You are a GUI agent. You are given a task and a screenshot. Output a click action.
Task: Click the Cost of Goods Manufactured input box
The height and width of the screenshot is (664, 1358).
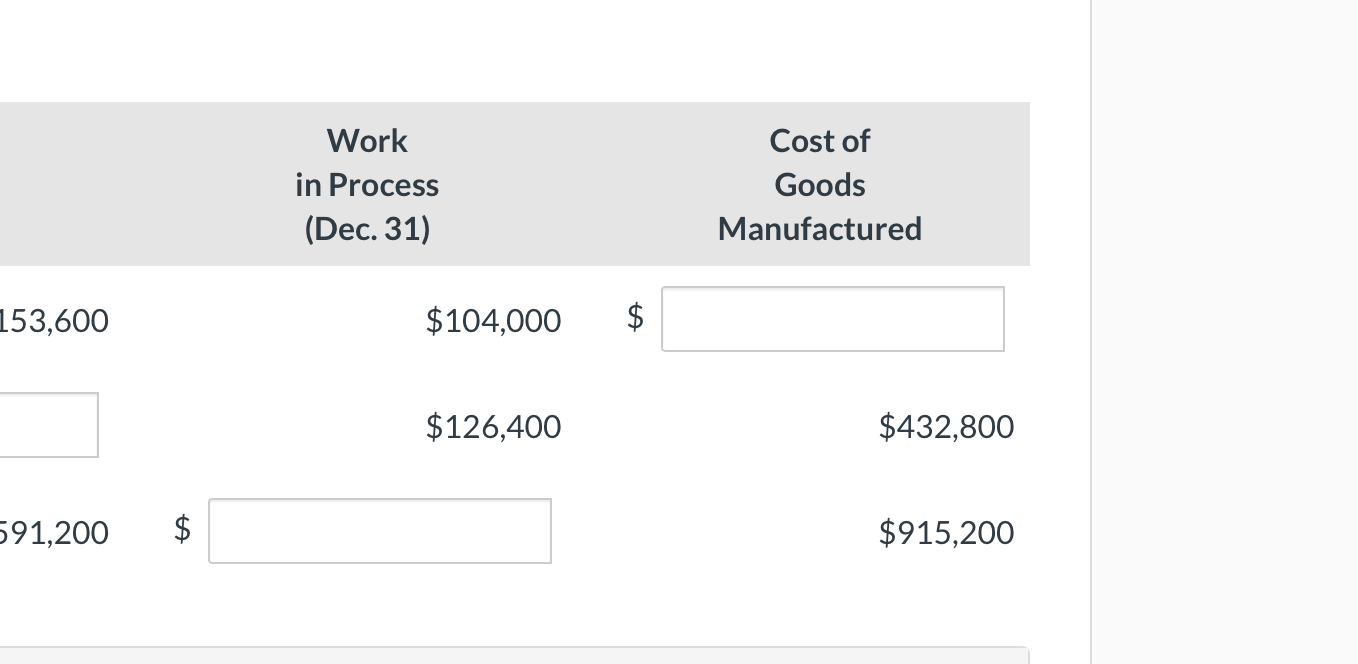832,319
